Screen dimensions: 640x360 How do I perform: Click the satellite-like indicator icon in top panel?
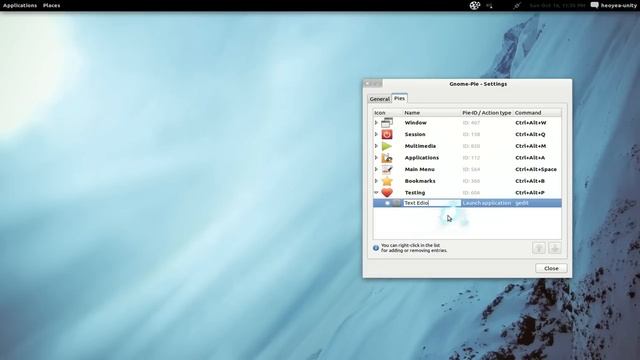pyautogui.click(x=517, y=5)
